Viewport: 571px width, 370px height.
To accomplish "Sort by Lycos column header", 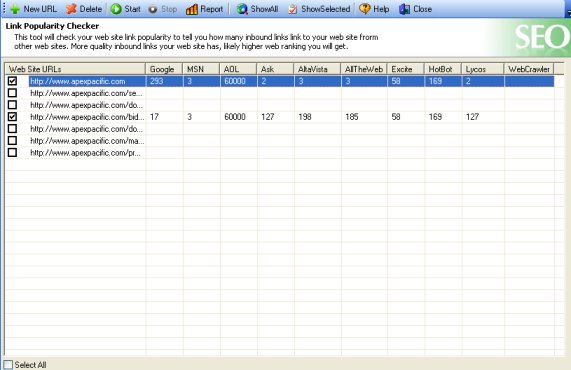I will pos(483,69).
